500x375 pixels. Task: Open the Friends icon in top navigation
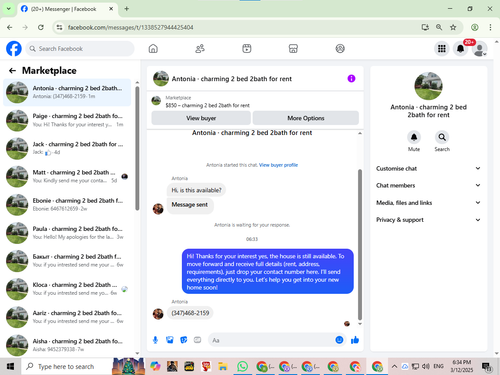click(x=200, y=49)
